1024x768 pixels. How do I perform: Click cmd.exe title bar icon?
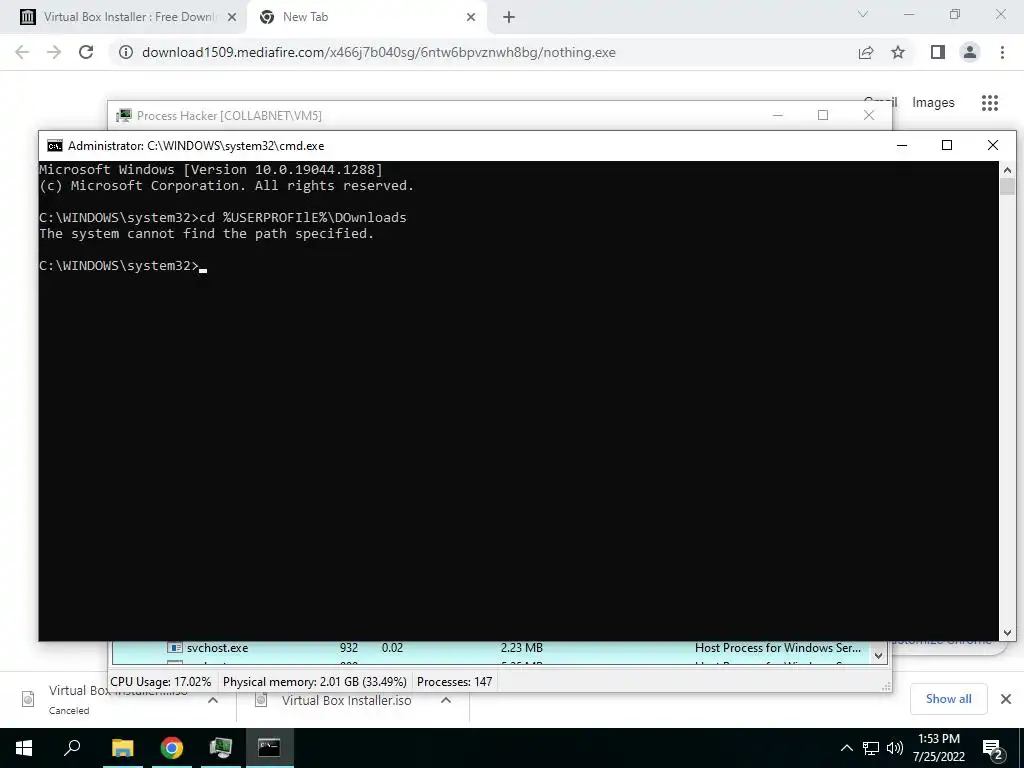(x=55, y=146)
